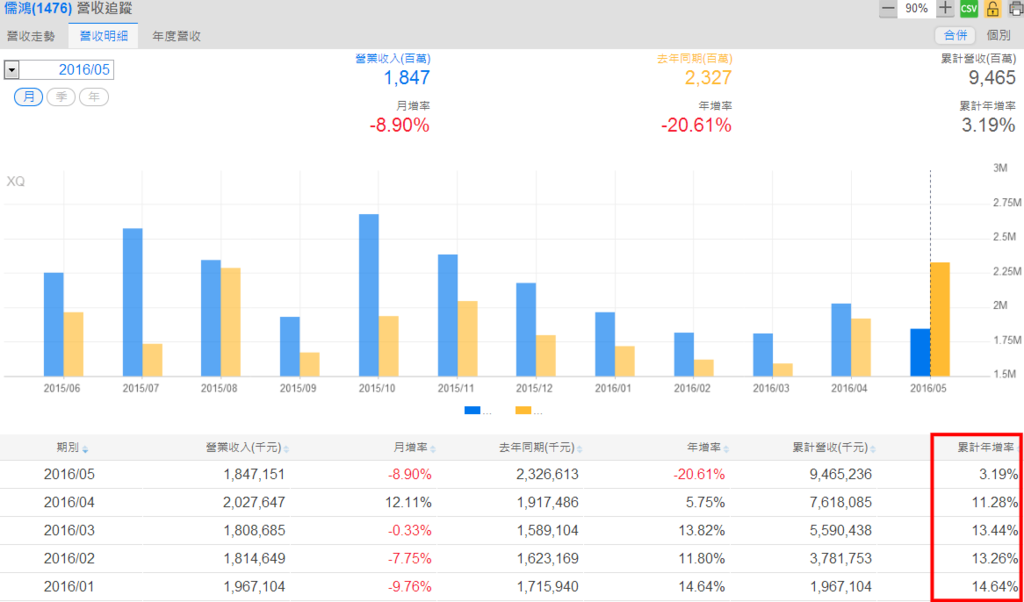Click the 9,465 cumulative summary figure

tap(991, 78)
